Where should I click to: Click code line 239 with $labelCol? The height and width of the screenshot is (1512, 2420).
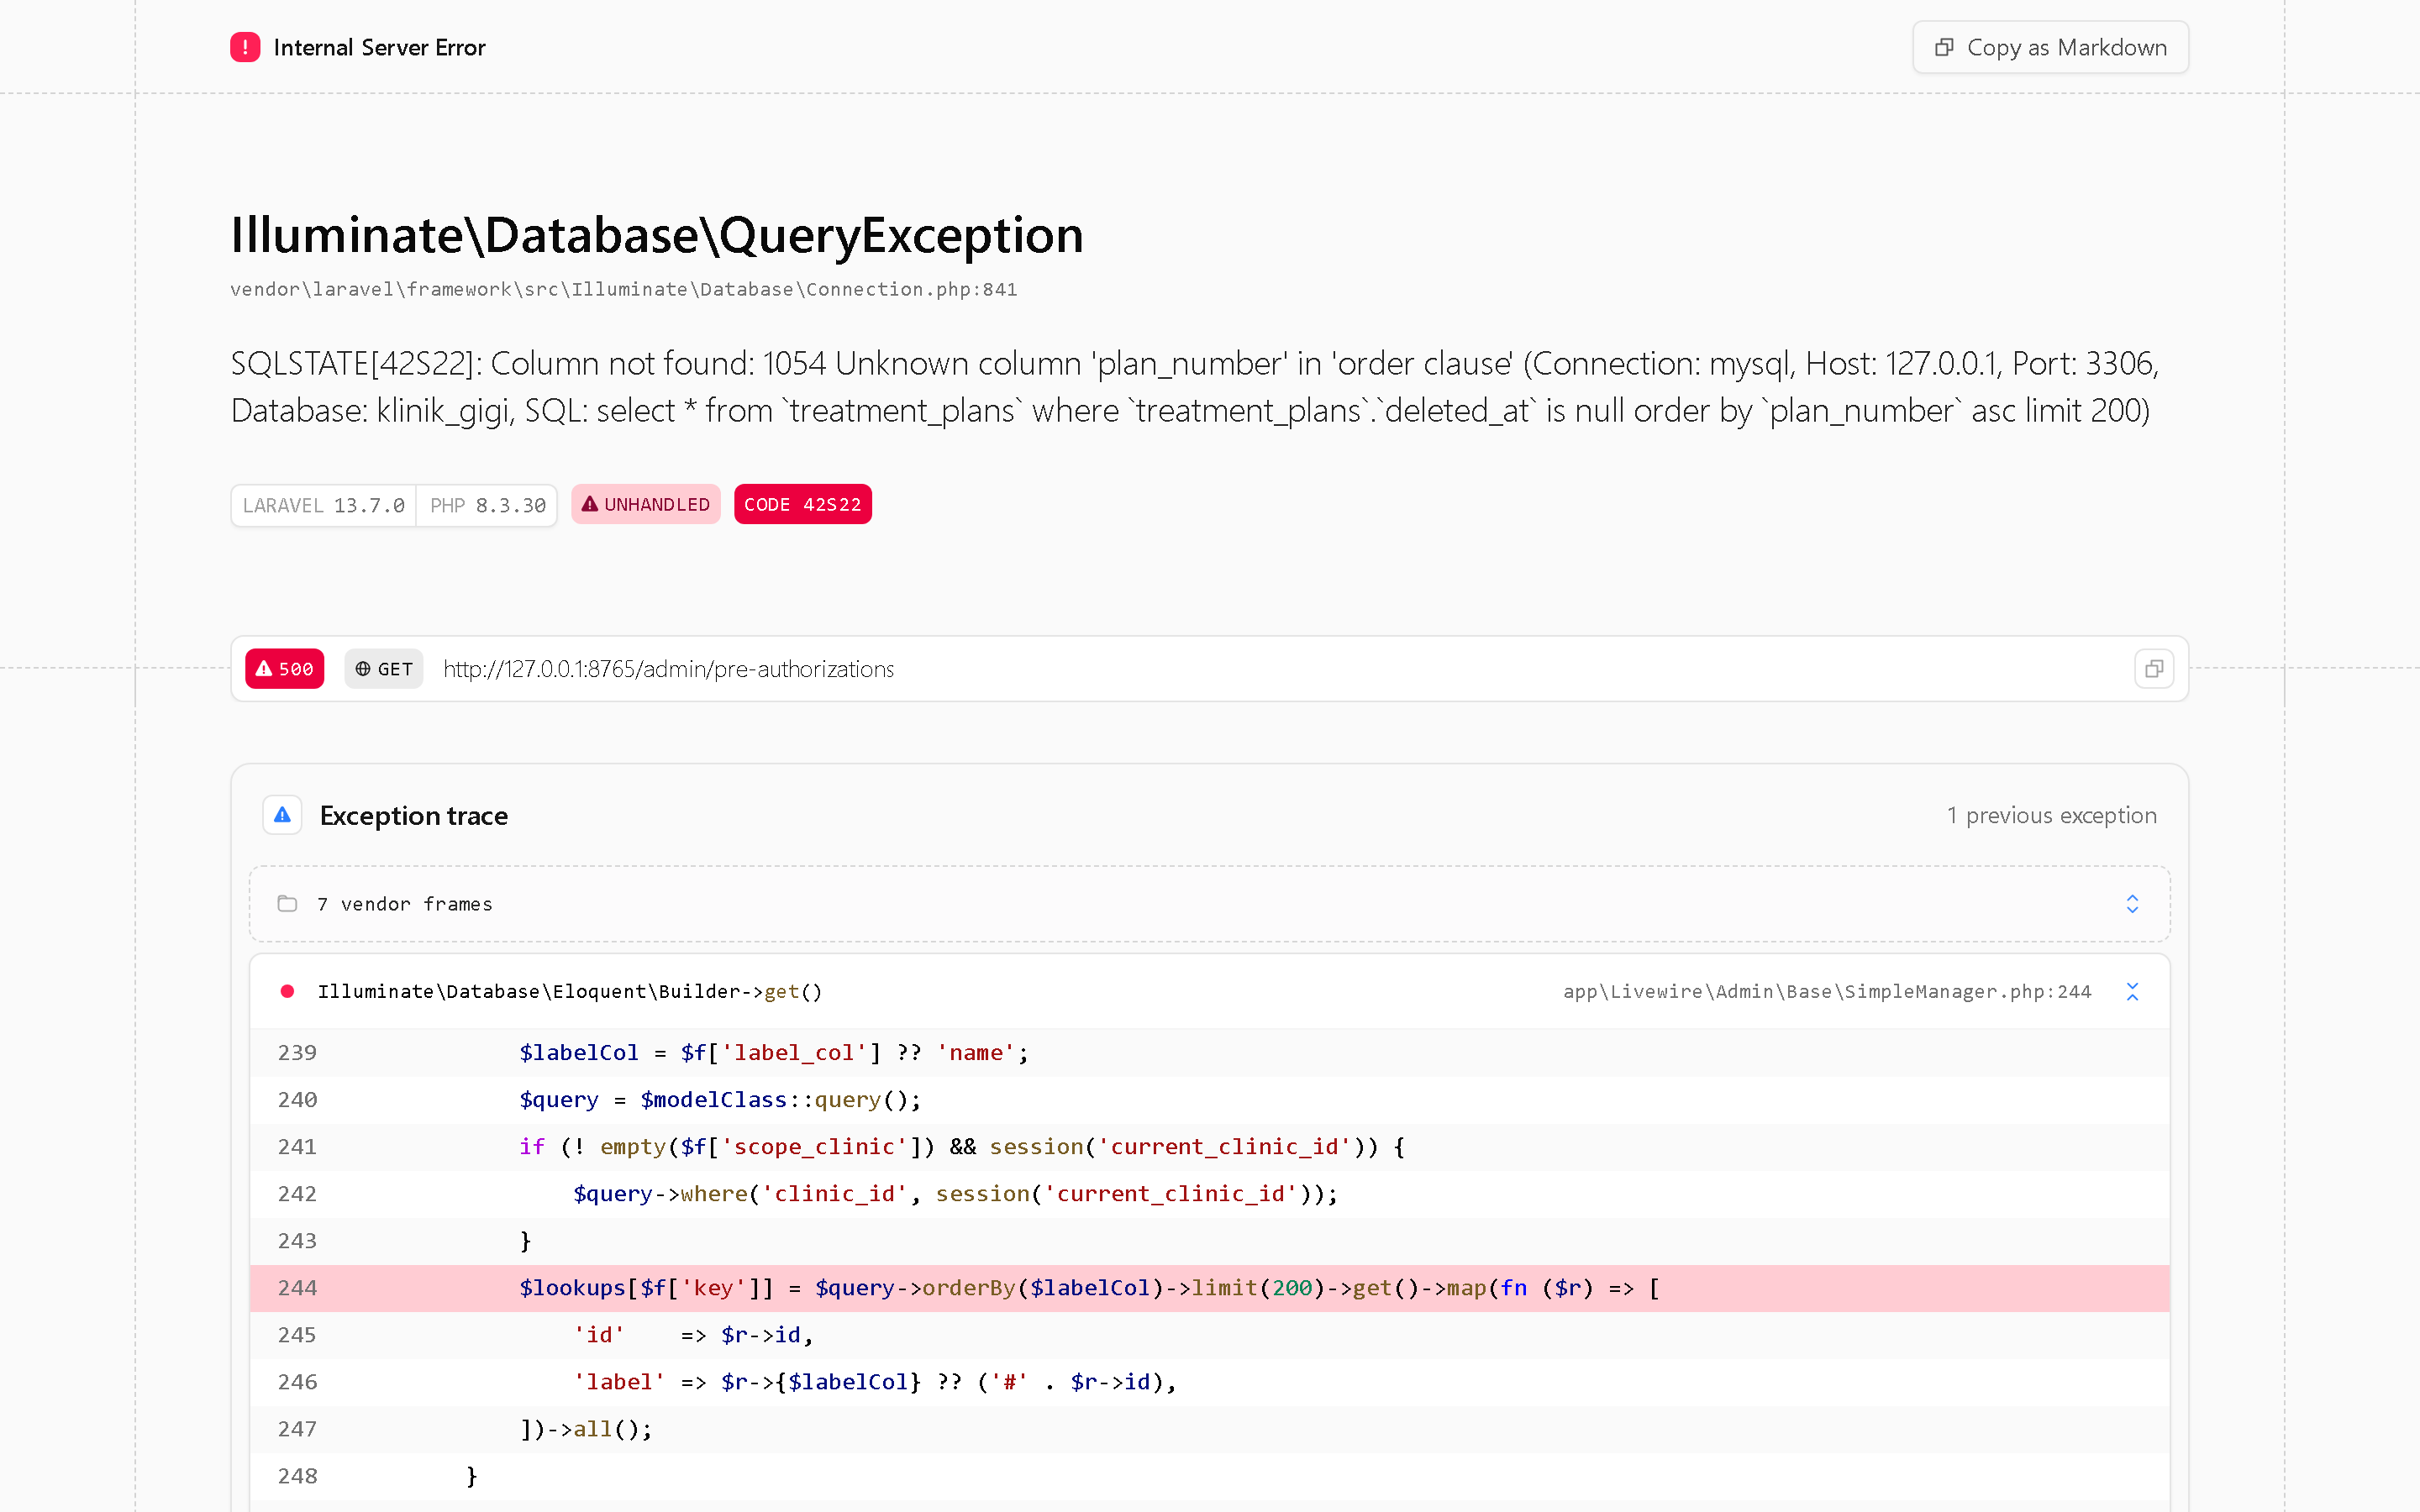tap(1209, 1053)
